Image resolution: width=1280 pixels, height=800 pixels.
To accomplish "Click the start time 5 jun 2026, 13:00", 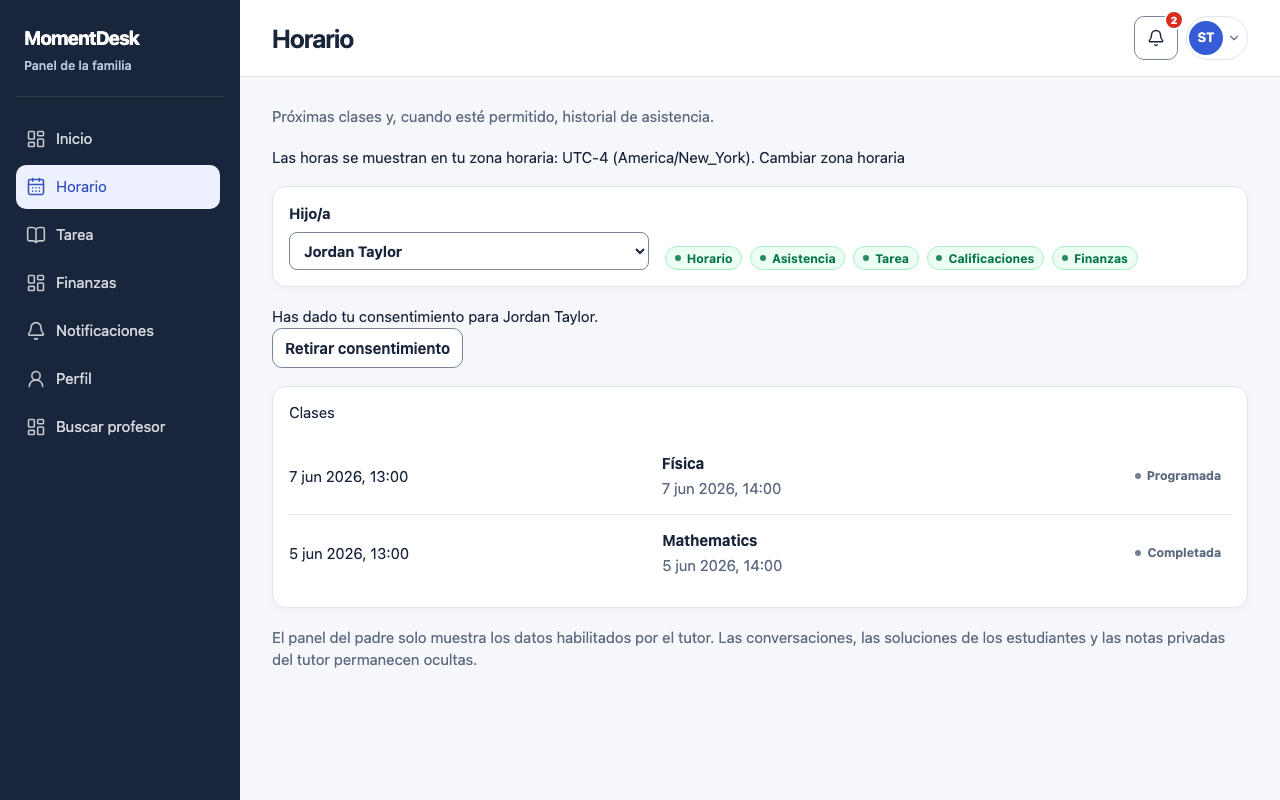I will point(349,554).
